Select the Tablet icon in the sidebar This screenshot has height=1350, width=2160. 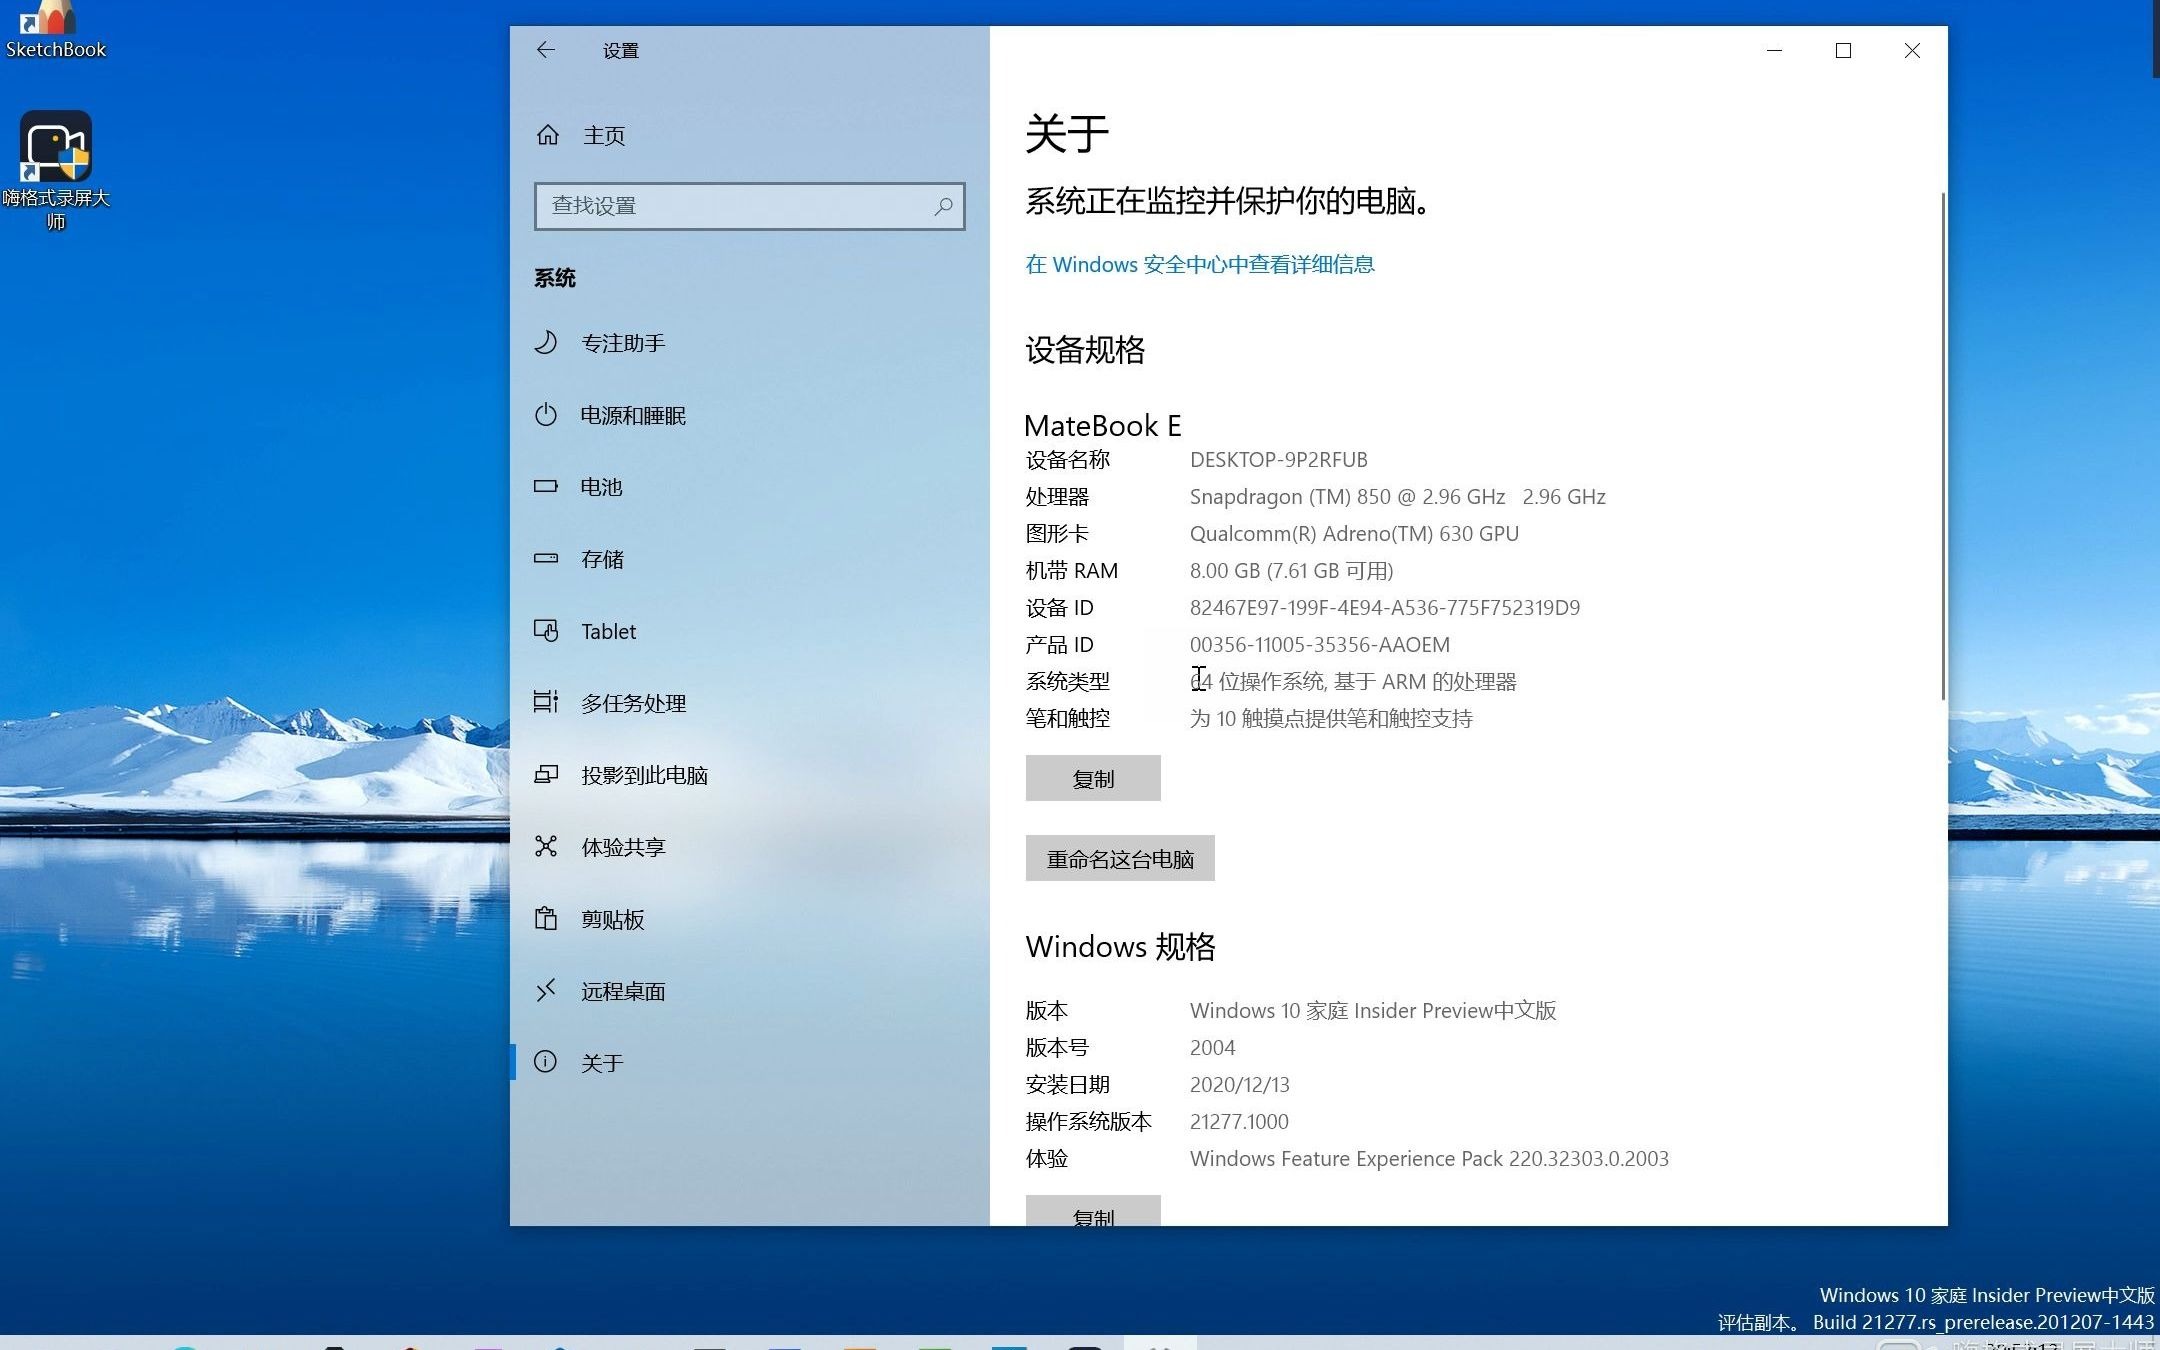[x=545, y=631]
